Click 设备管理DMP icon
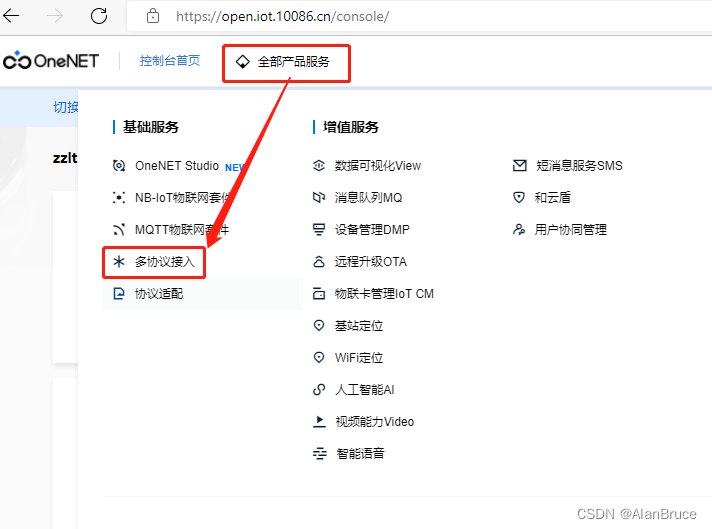Image resolution: width=712 pixels, height=529 pixels. 319,230
